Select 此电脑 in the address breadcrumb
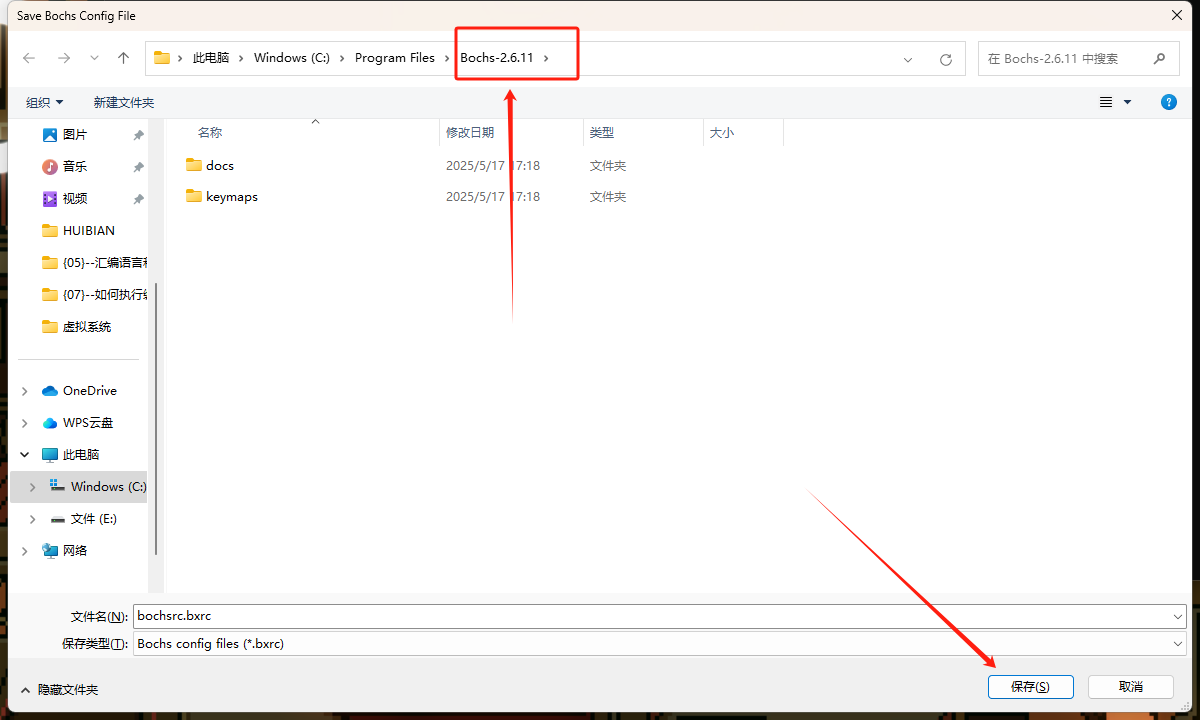 tap(211, 58)
